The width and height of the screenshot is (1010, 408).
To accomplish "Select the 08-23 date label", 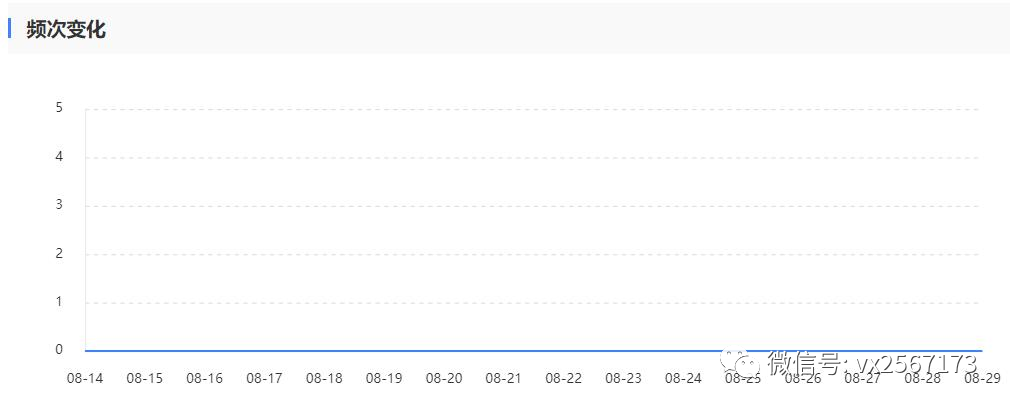I will coord(624,378).
